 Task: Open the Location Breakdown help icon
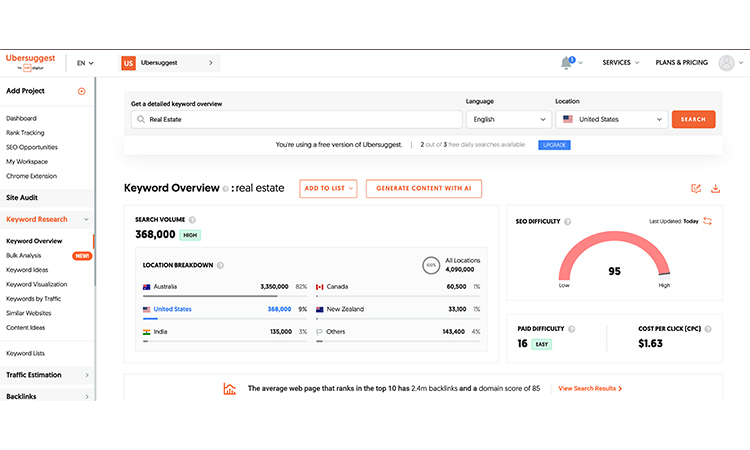tap(221, 265)
